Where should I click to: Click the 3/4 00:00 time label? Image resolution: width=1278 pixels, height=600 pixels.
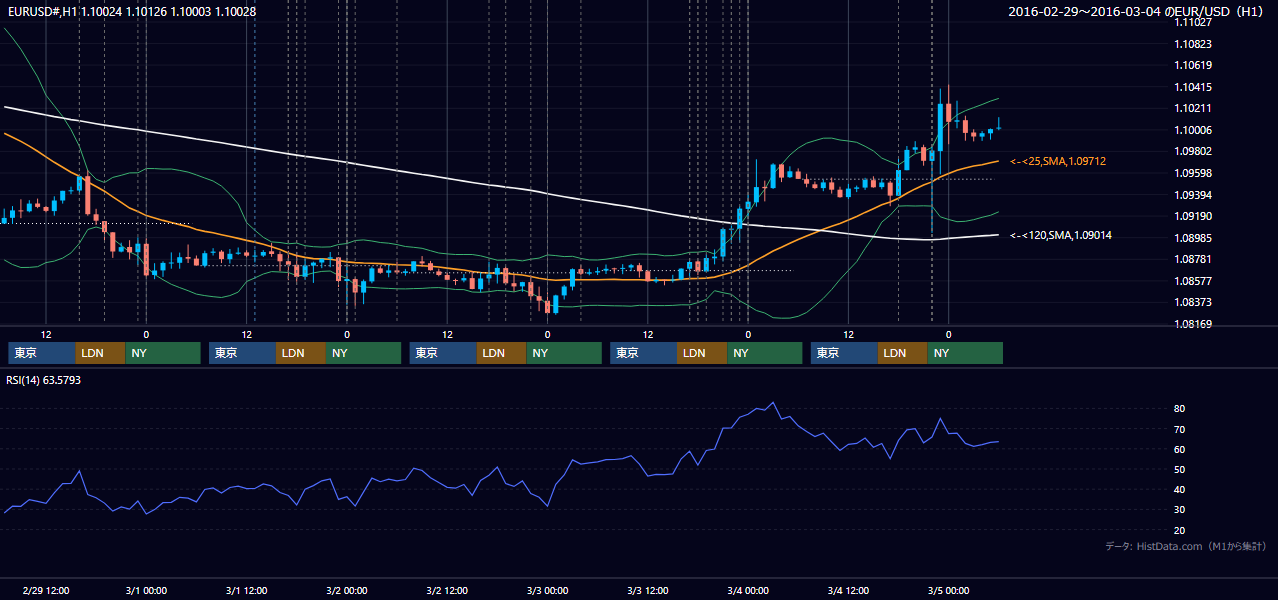[x=748, y=591]
